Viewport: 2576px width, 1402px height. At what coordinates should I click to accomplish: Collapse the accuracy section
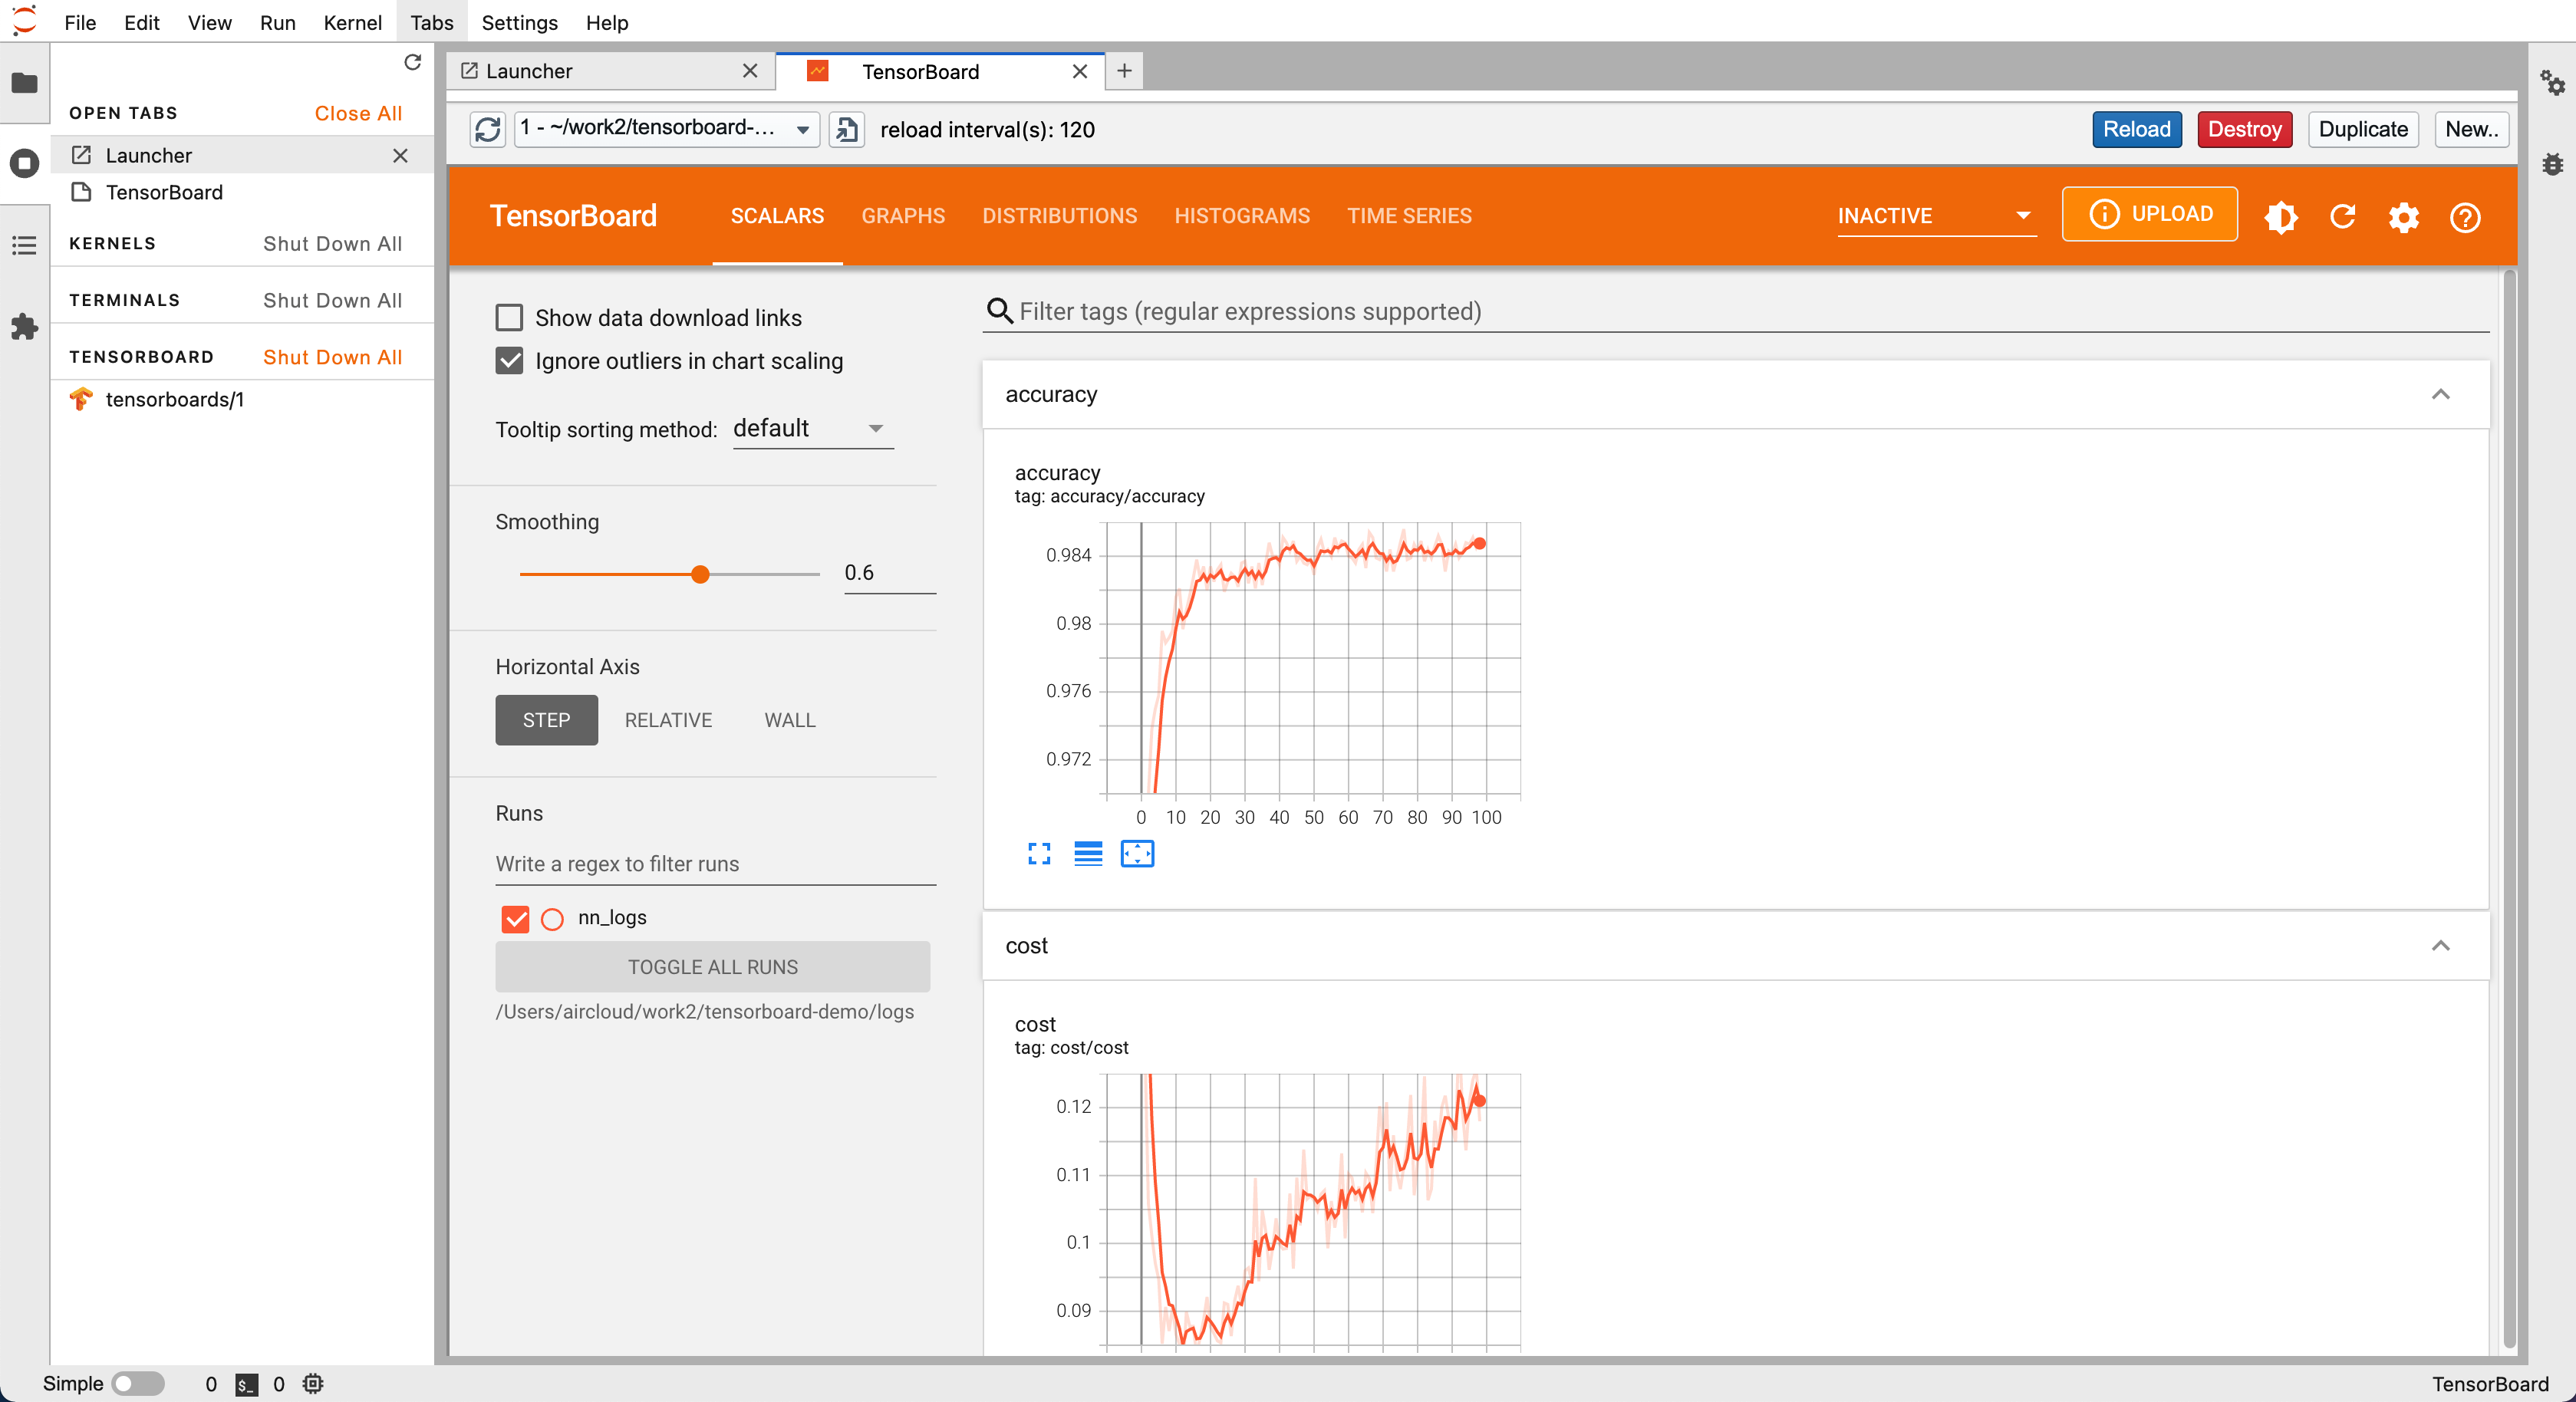click(x=2440, y=394)
